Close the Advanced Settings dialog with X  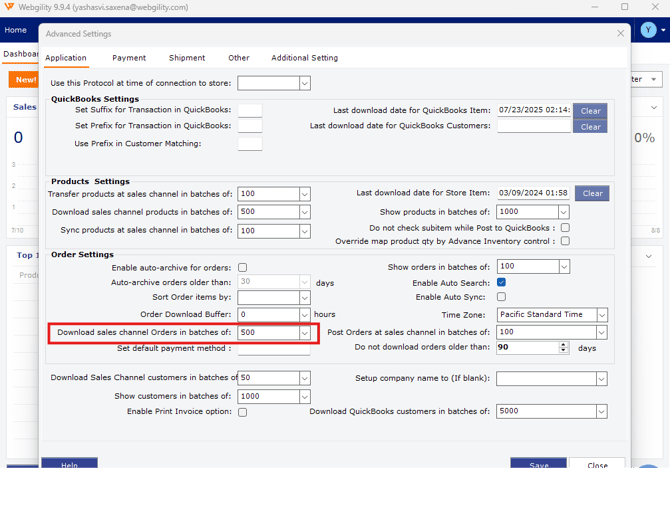[620, 33]
